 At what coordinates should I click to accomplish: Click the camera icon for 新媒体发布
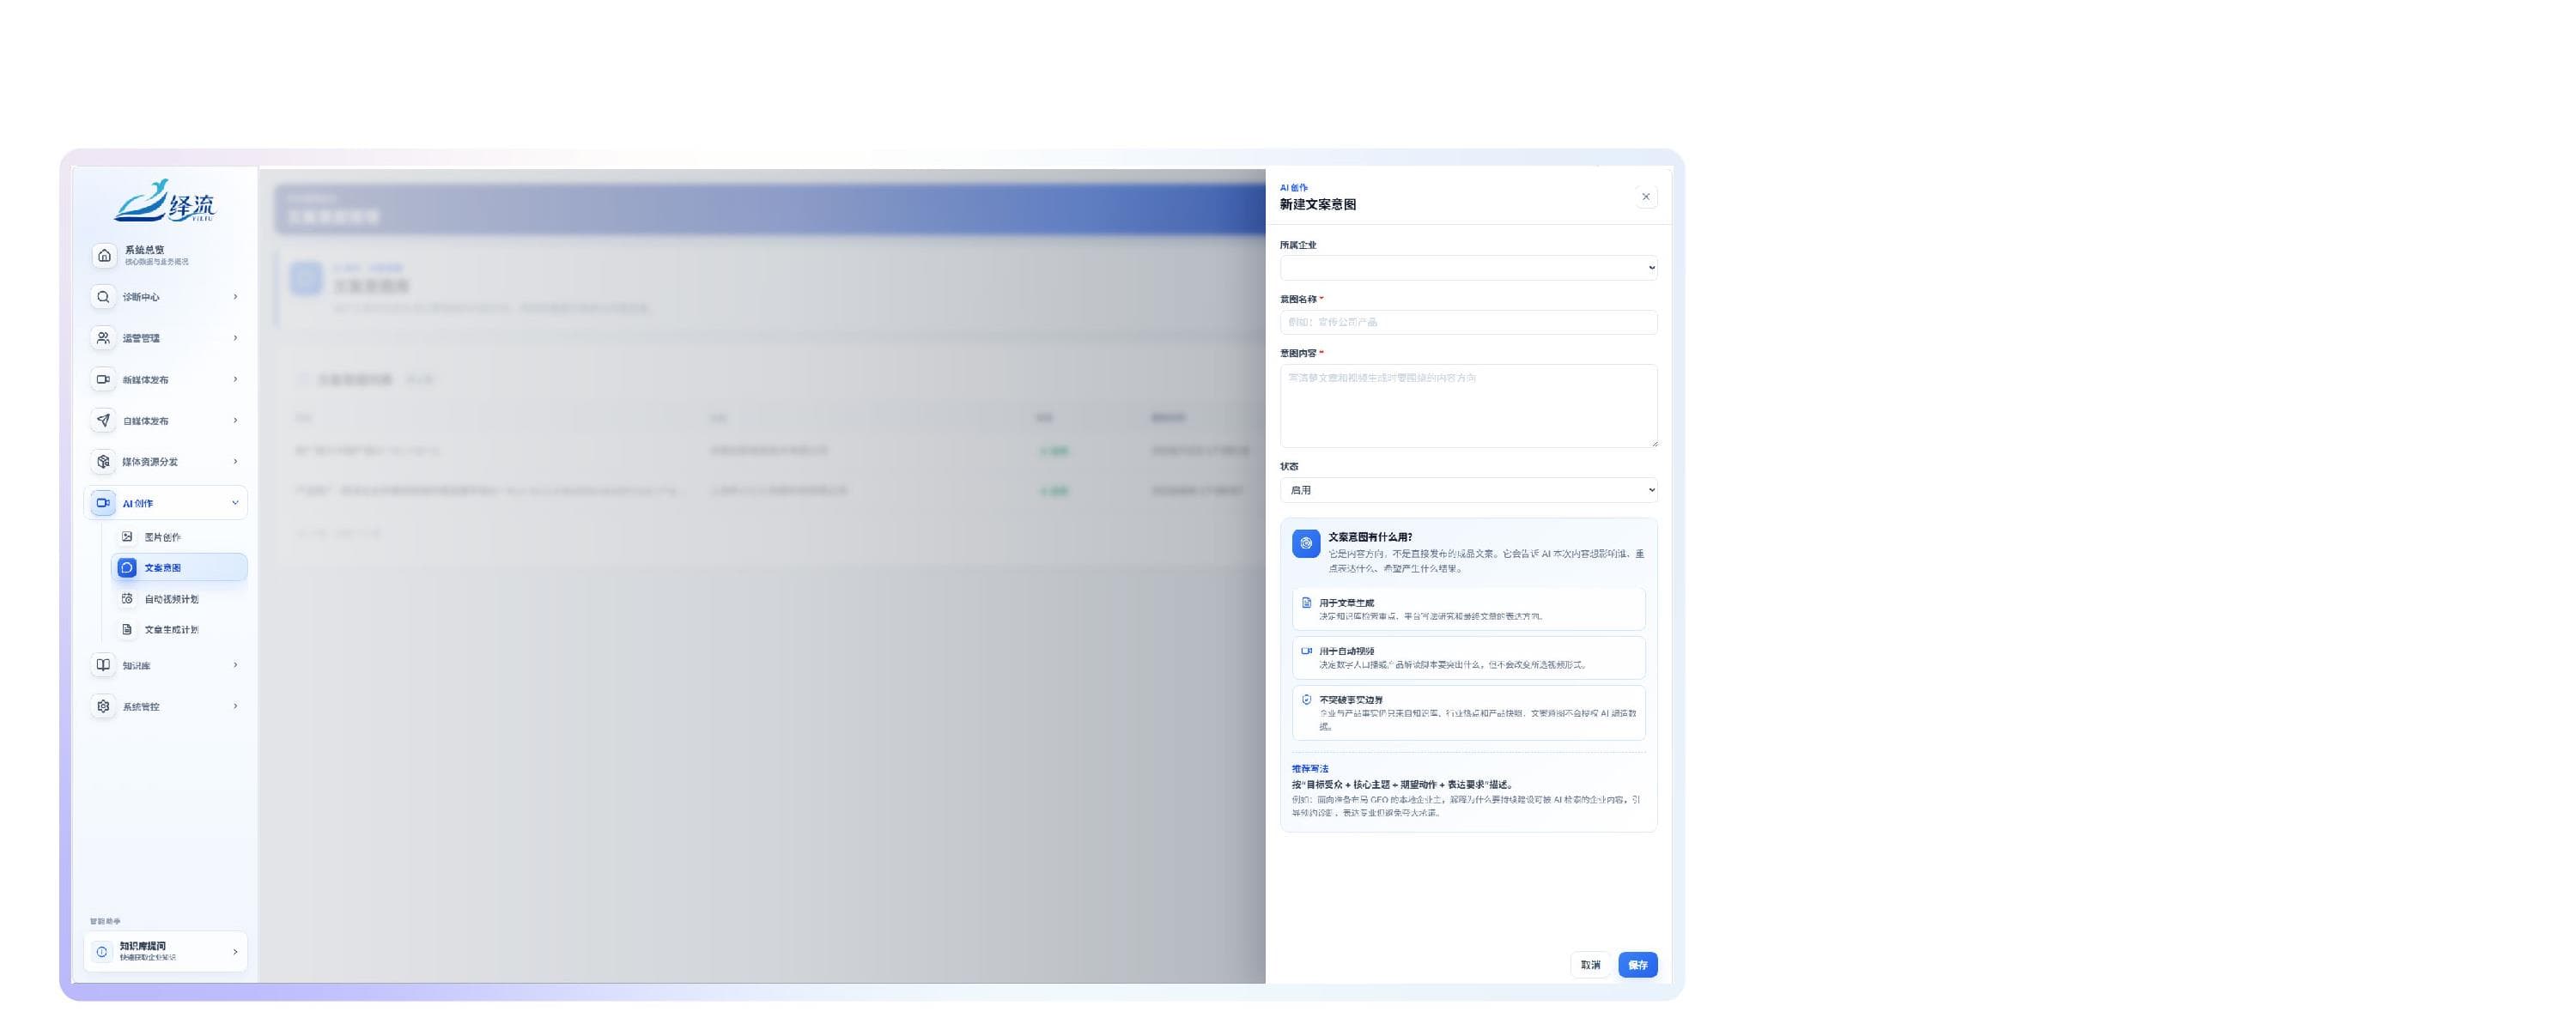103,380
